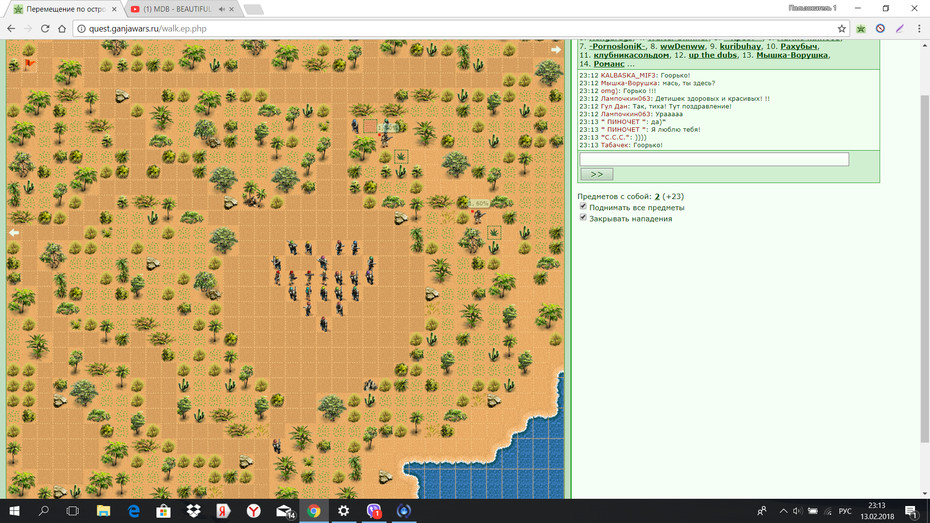Toggle 'Поднимать все предметы' checkbox
Screen dimensions: 930x523
point(583,206)
